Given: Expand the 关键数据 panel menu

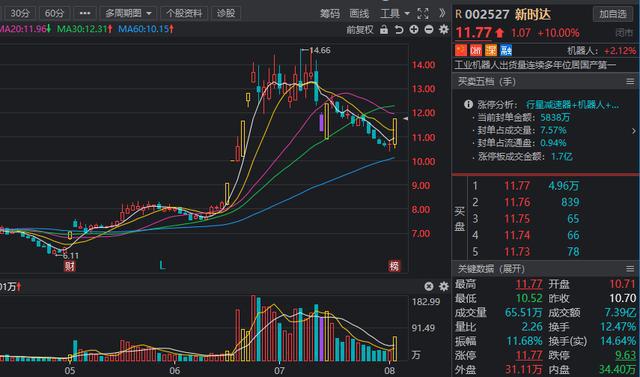Looking at the screenshot, I should (x=630, y=268).
